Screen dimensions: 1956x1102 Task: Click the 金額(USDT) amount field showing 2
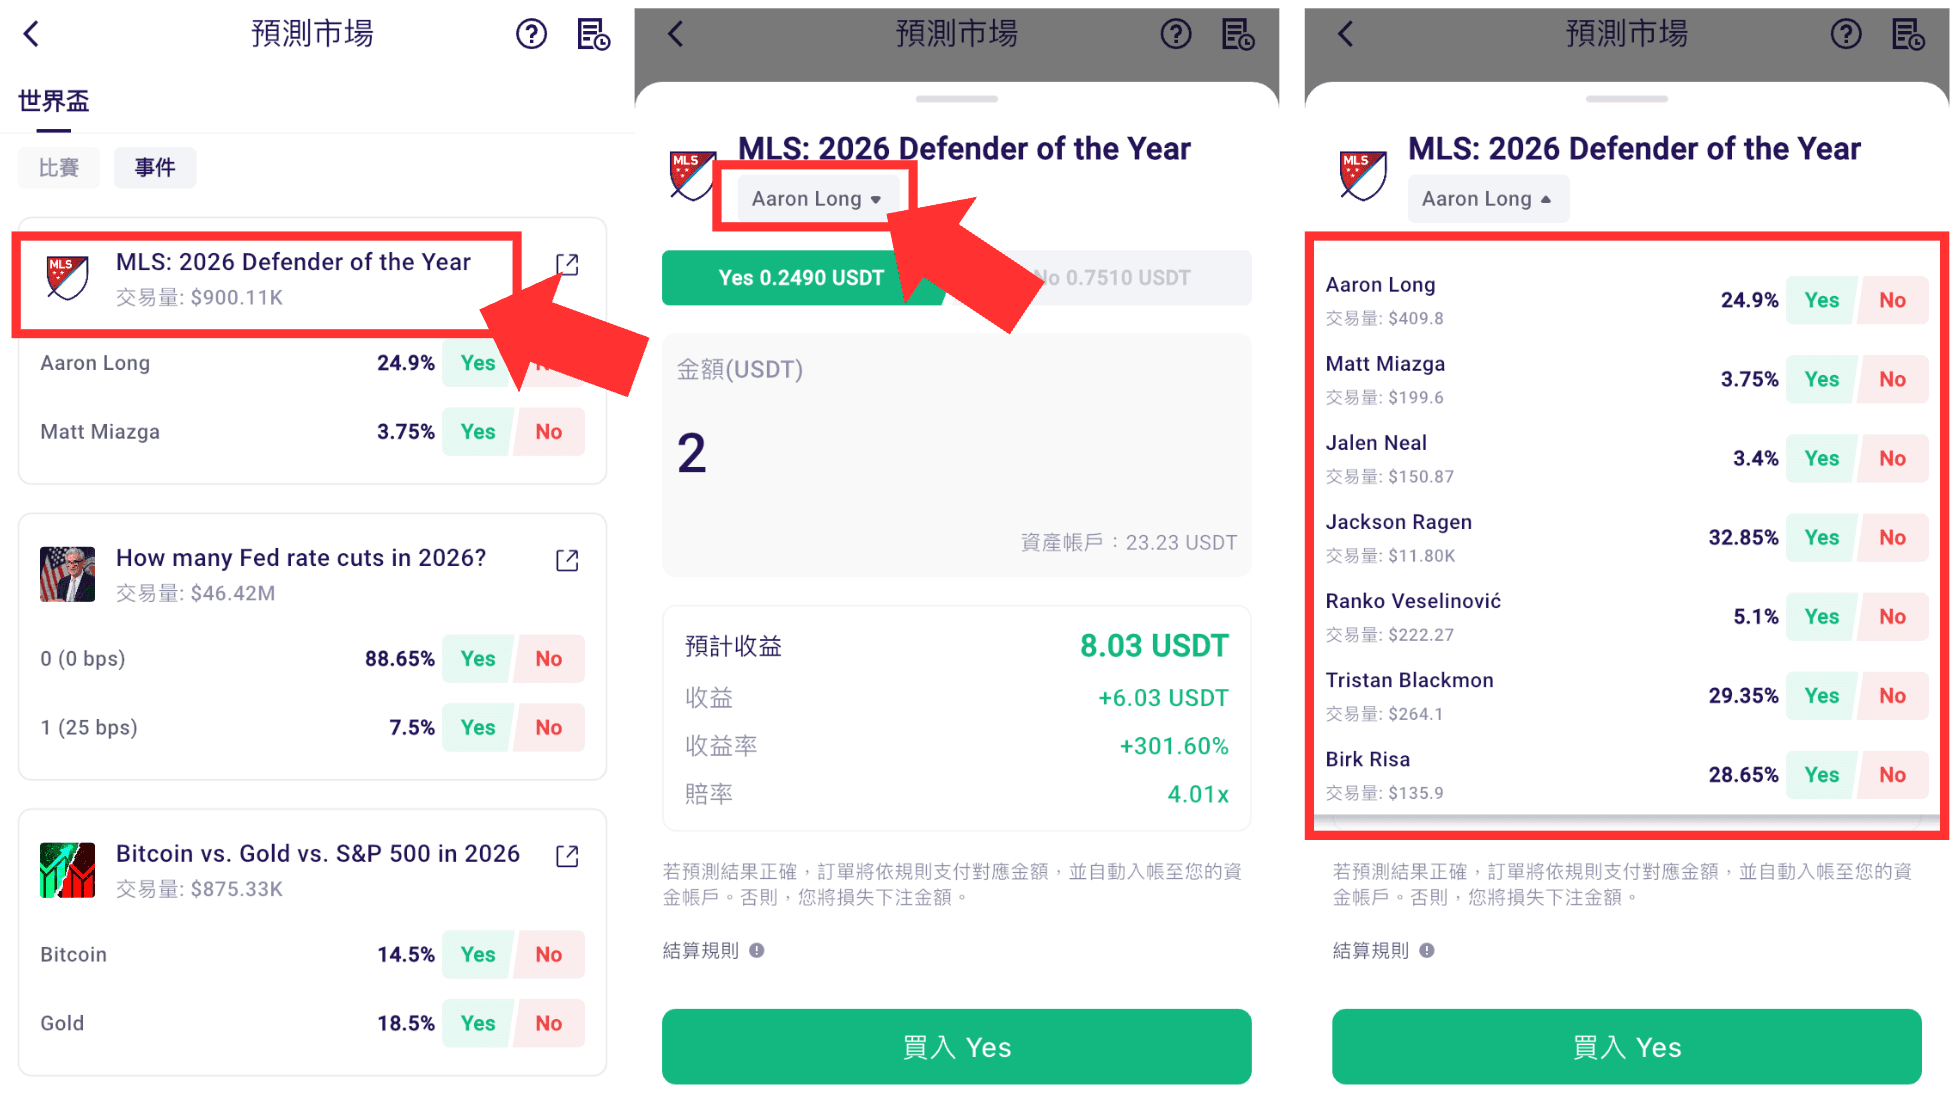pyautogui.click(x=957, y=455)
